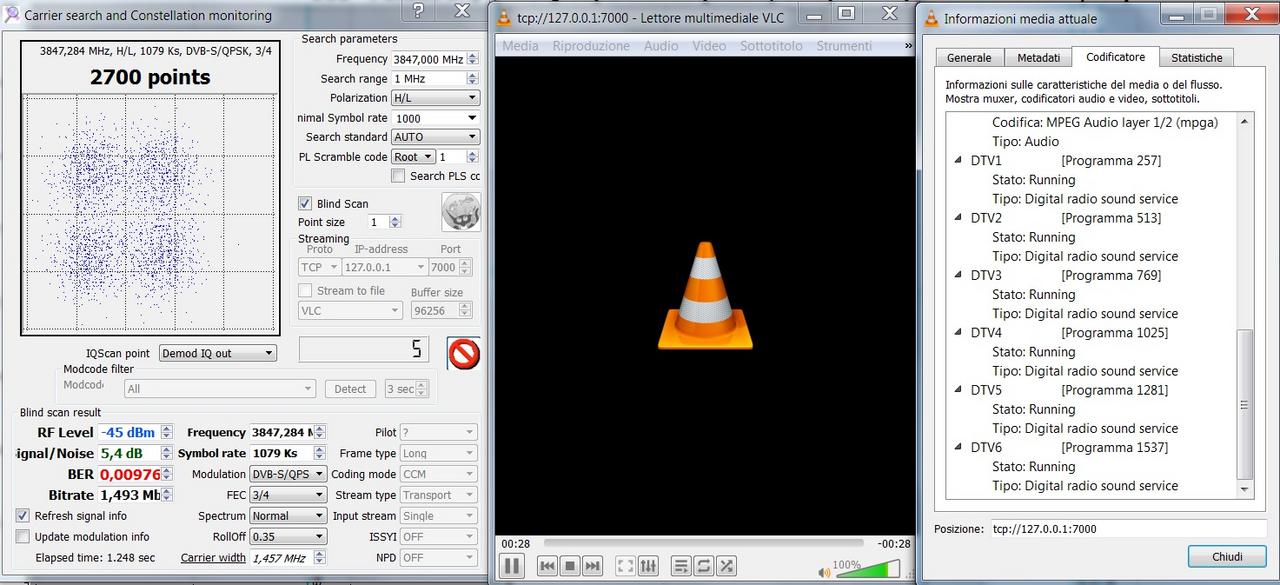Screen dimensions: 1280x585
Task: Collapse the DTV2 tree node
Action: (960, 217)
